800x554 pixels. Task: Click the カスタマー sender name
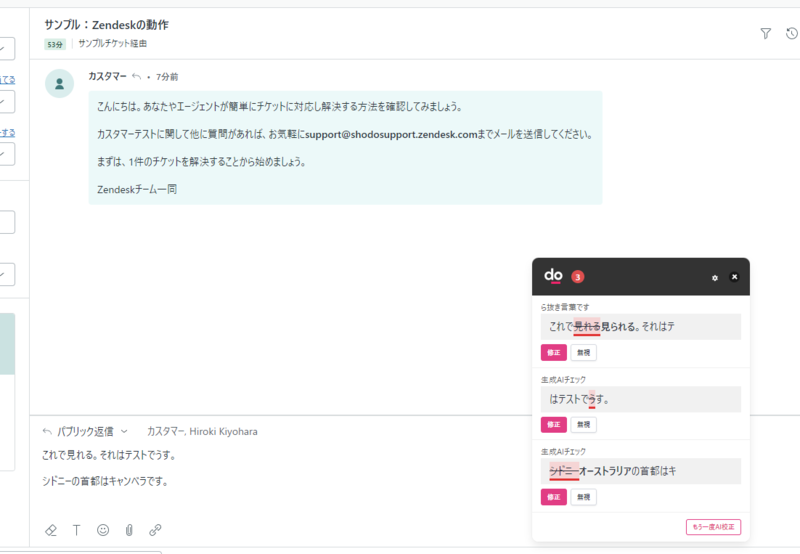pos(107,77)
